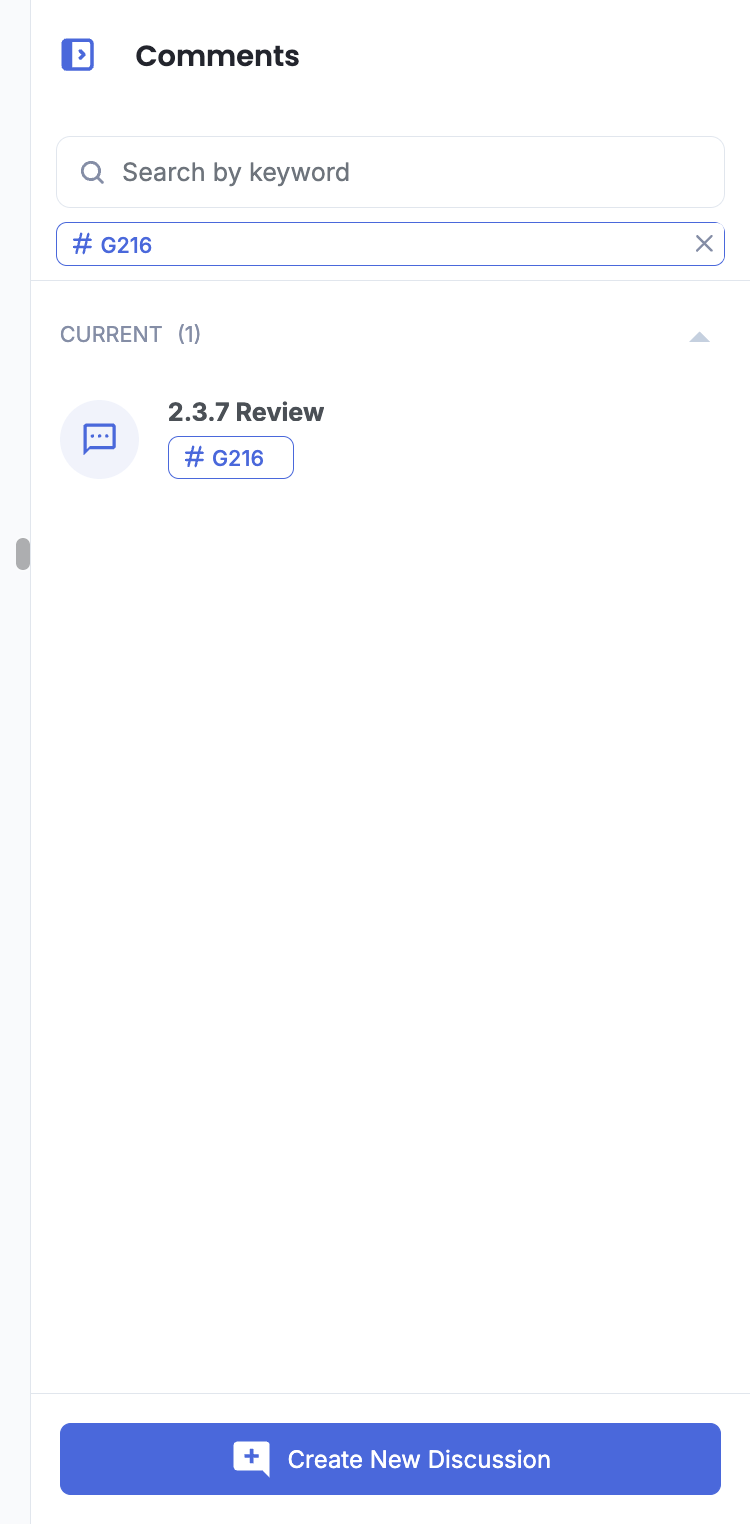Click the G216 text in the tag filter field

point(126,245)
